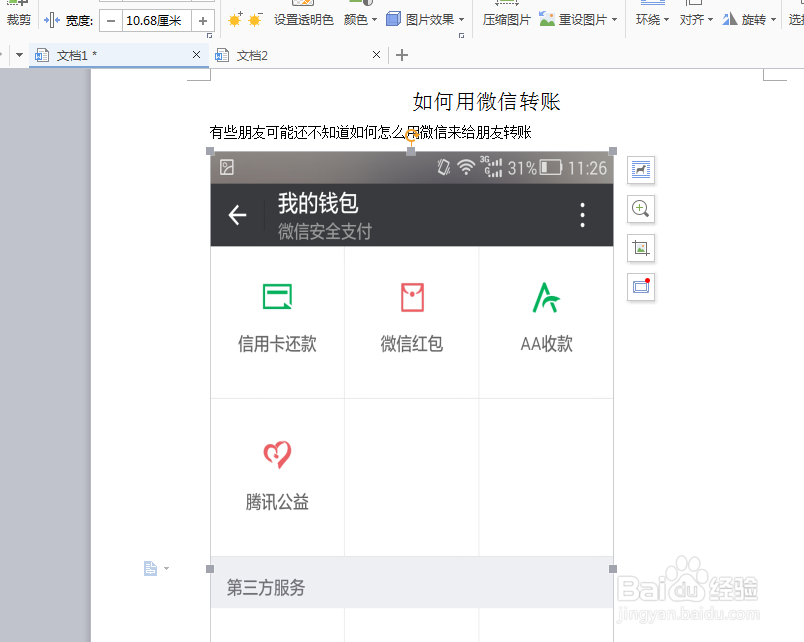Select the 文档1 document tab

click(110, 55)
